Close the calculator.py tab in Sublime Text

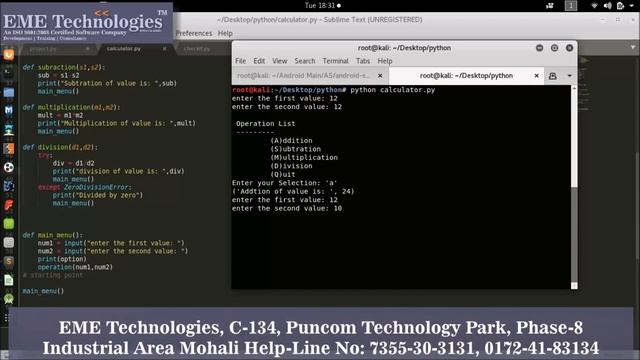pos(164,49)
